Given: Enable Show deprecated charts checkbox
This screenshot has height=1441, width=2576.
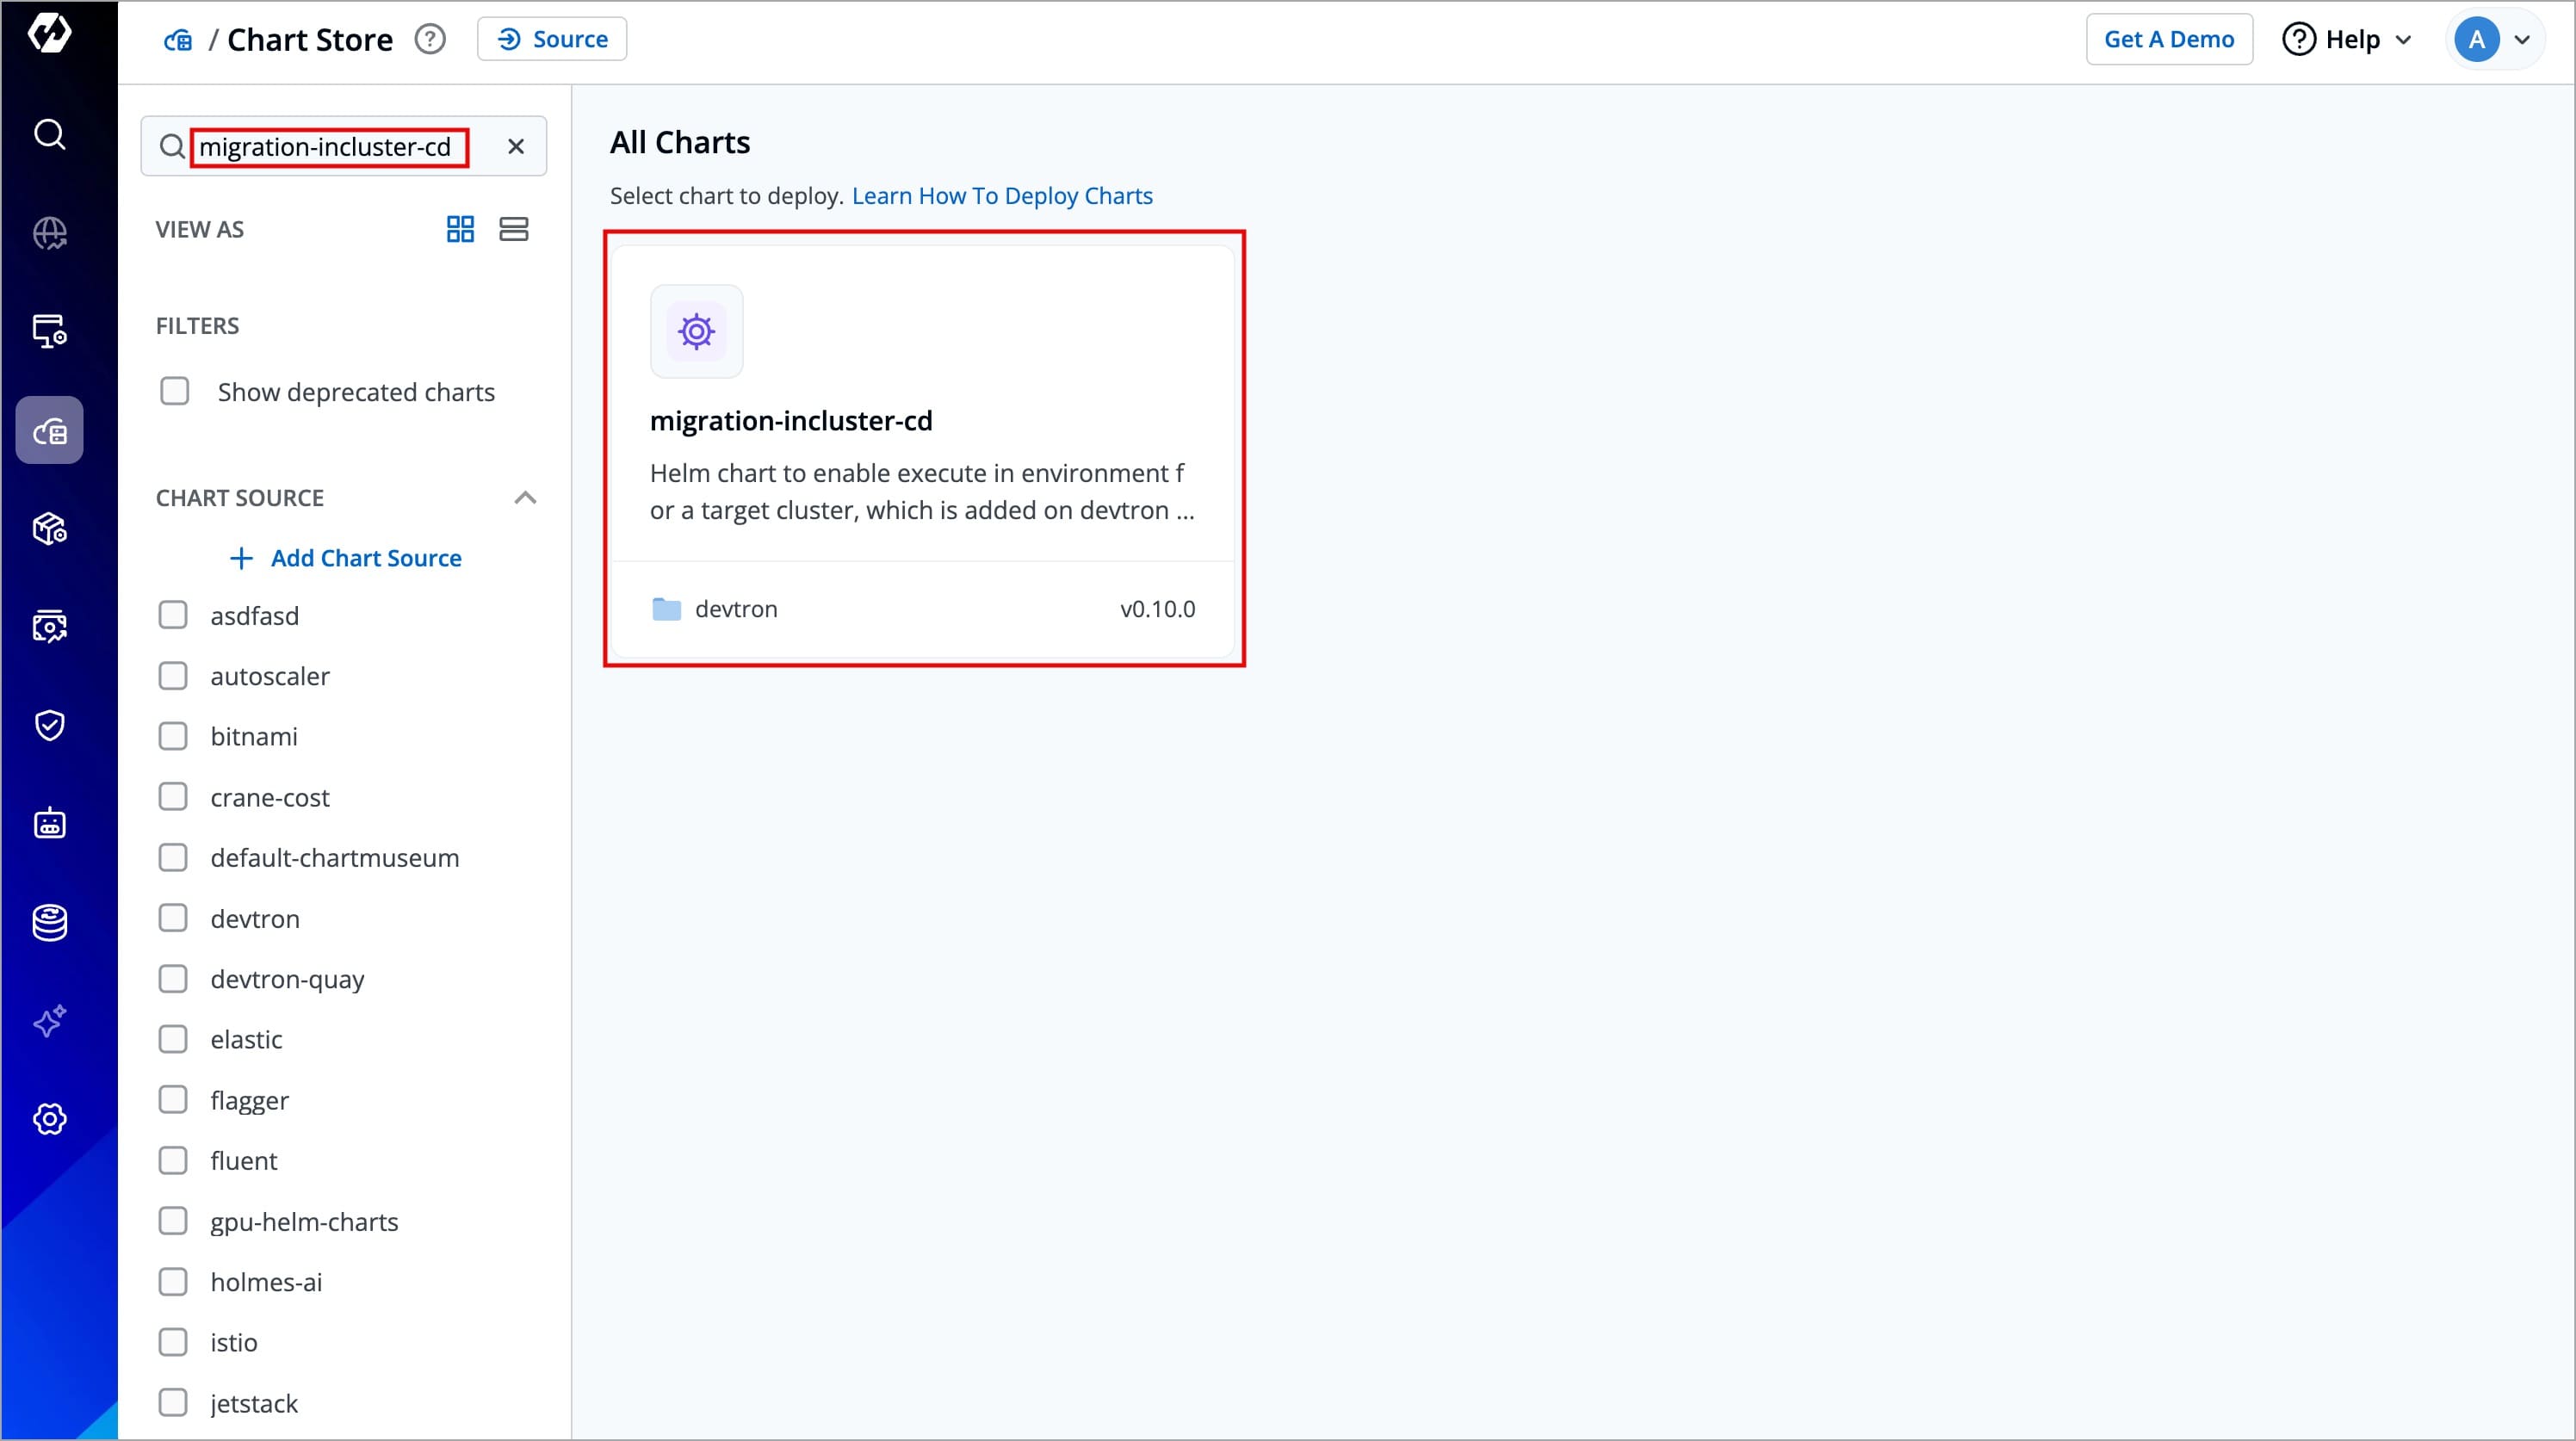Looking at the screenshot, I should click(175, 391).
